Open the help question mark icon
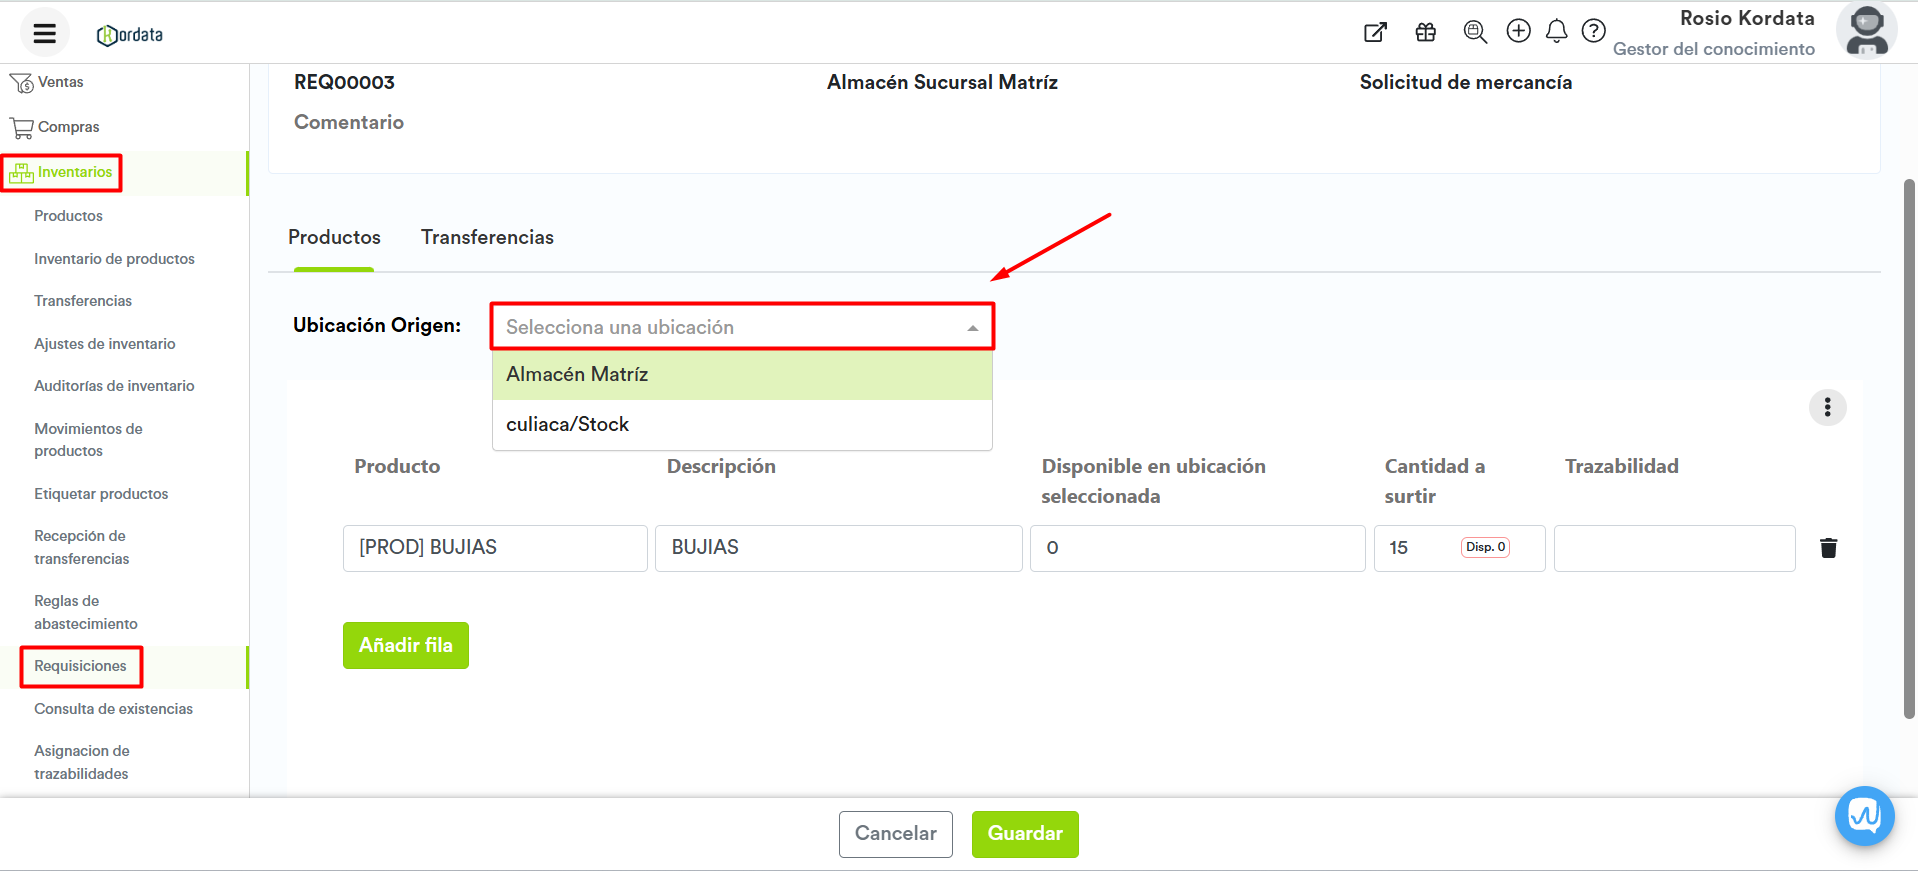The width and height of the screenshot is (1918, 871). click(x=1593, y=31)
